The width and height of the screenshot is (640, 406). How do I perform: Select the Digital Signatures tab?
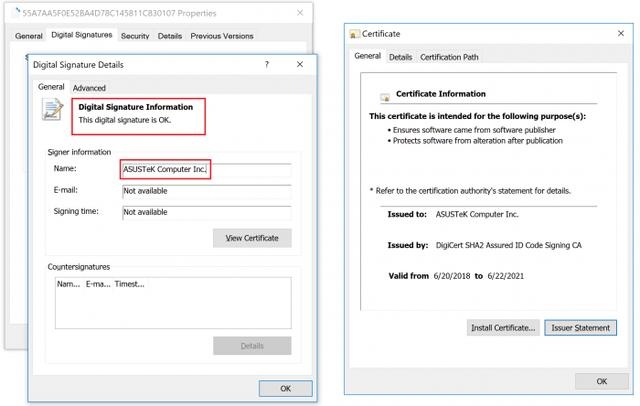[x=82, y=36]
